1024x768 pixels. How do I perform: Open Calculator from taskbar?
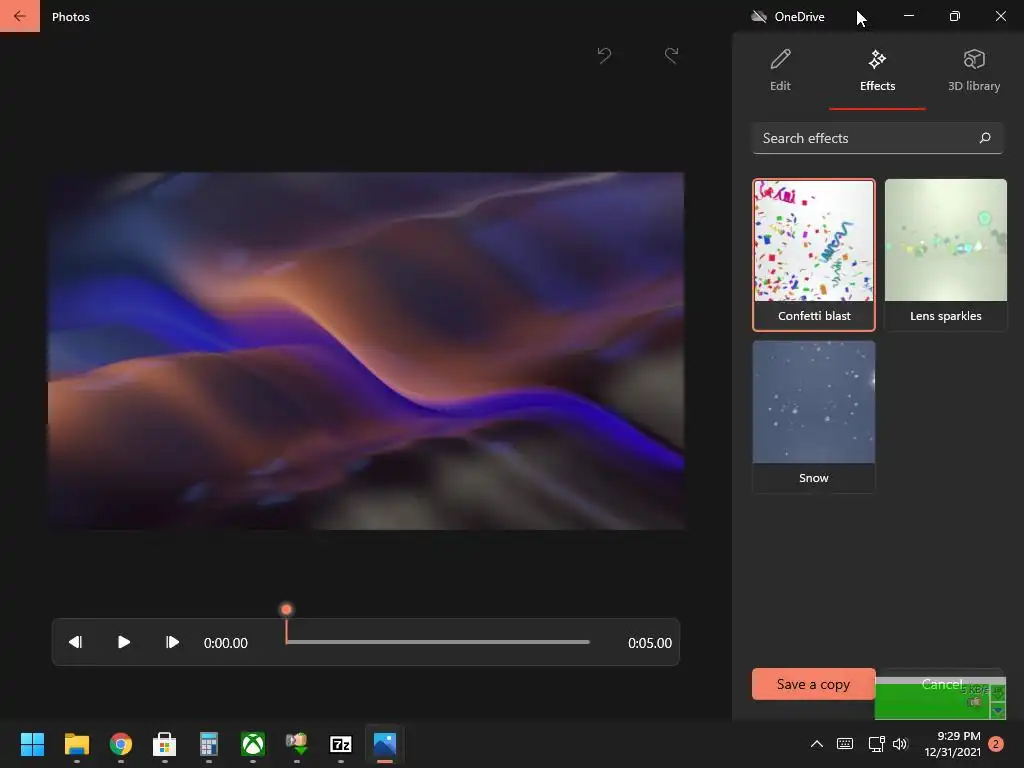pyautogui.click(x=209, y=744)
